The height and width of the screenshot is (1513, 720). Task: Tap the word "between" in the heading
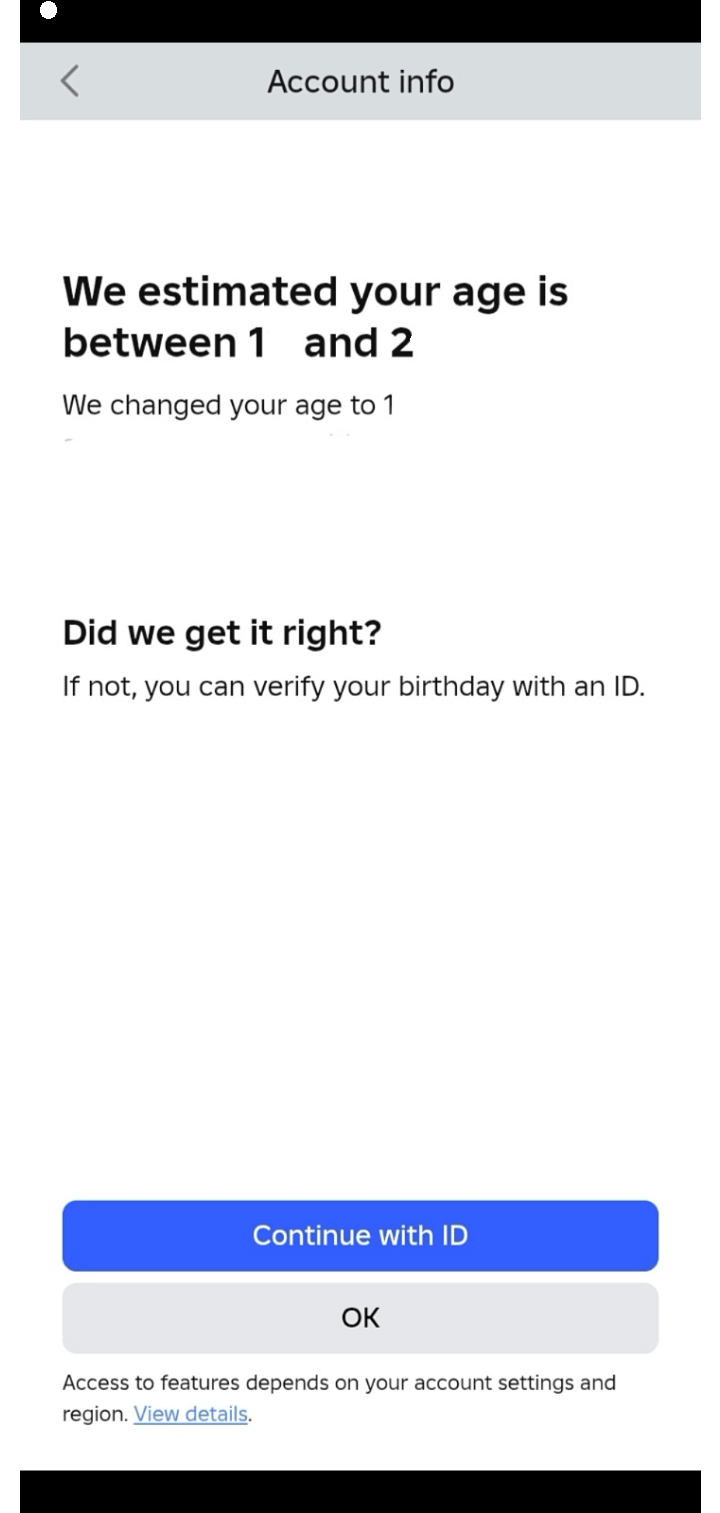tap(150, 343)
